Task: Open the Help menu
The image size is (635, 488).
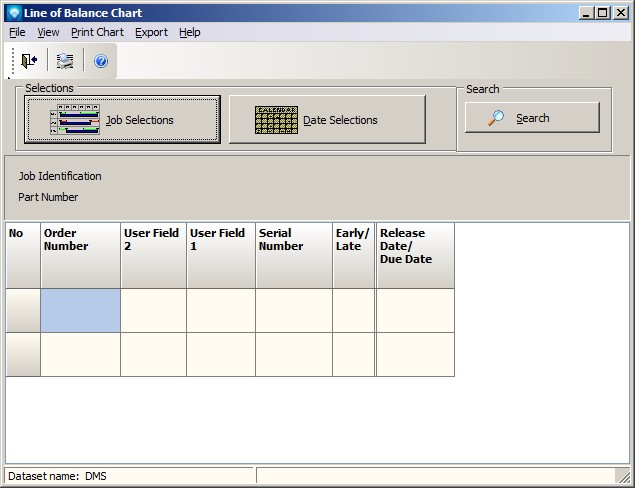Action: pos(190,32)
